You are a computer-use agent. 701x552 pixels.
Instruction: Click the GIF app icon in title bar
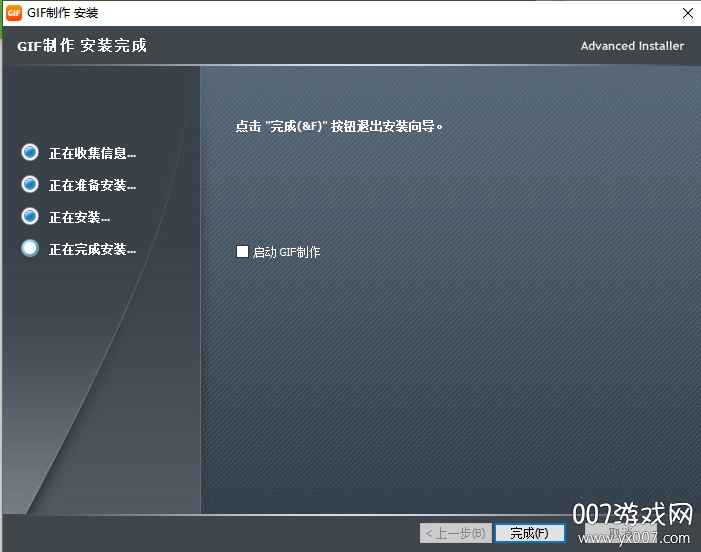(x=14, y=13)
